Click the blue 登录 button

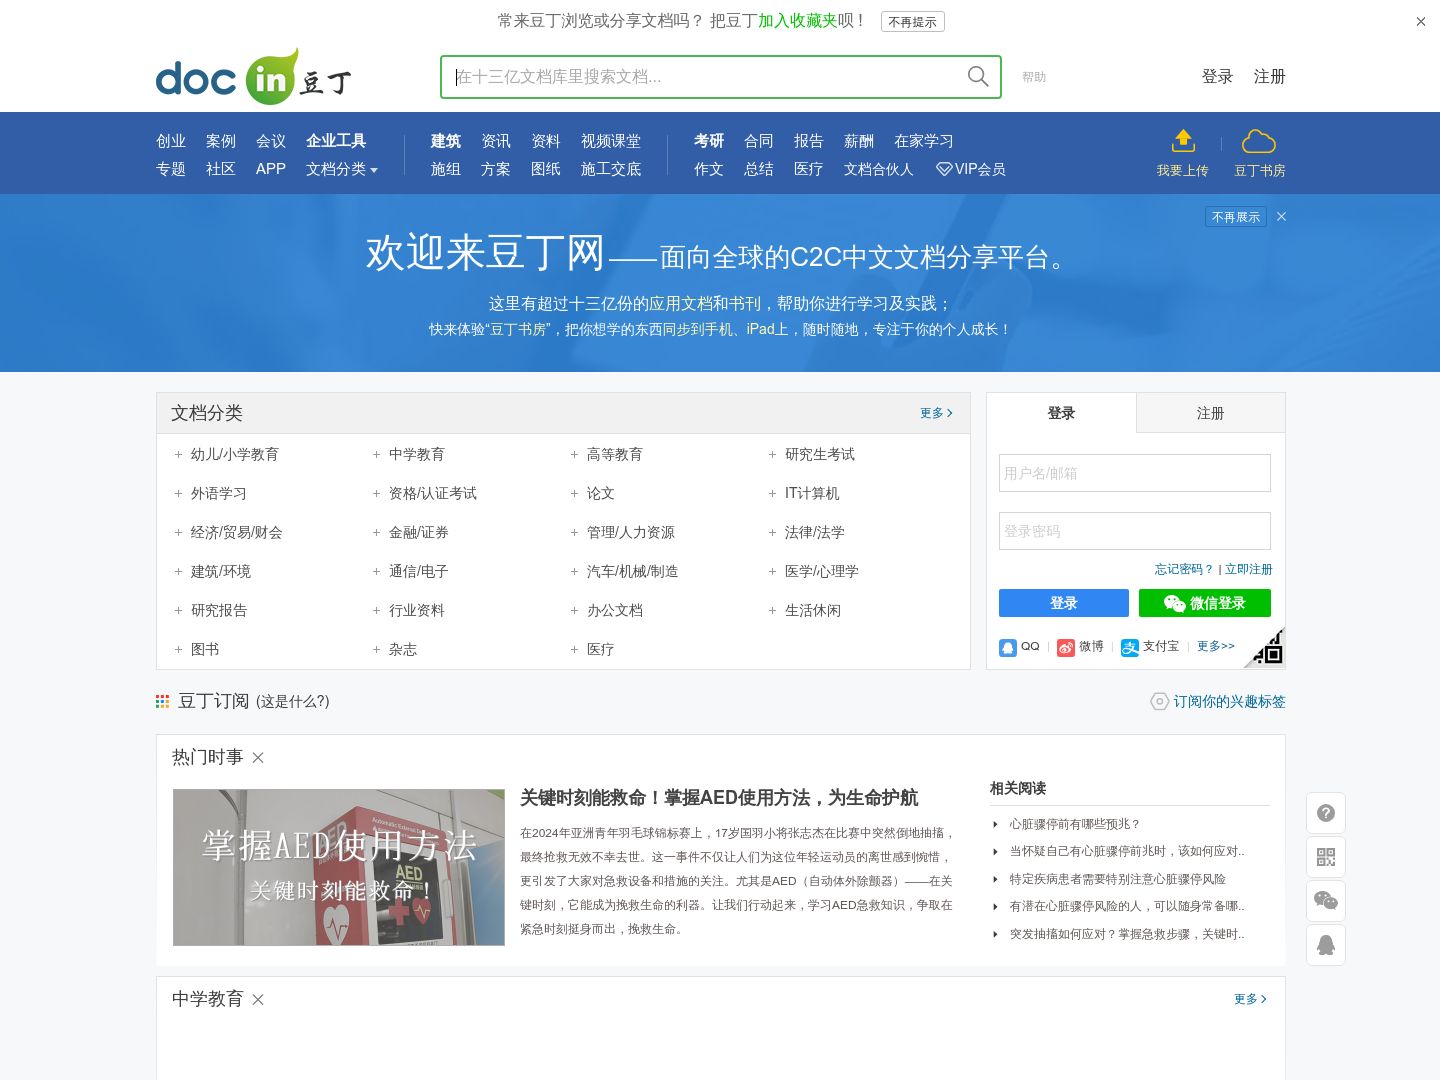[1064, 603]
